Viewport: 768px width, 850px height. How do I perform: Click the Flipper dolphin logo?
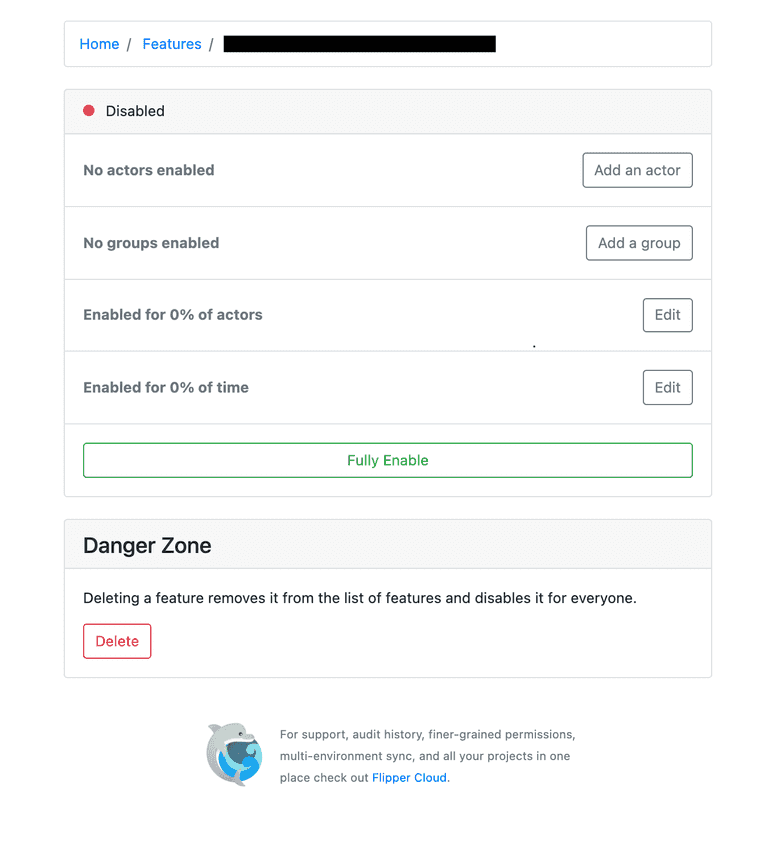[234, 754]
